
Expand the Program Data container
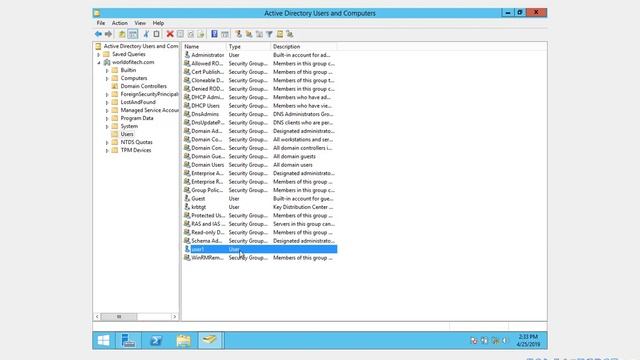point(107,118)
